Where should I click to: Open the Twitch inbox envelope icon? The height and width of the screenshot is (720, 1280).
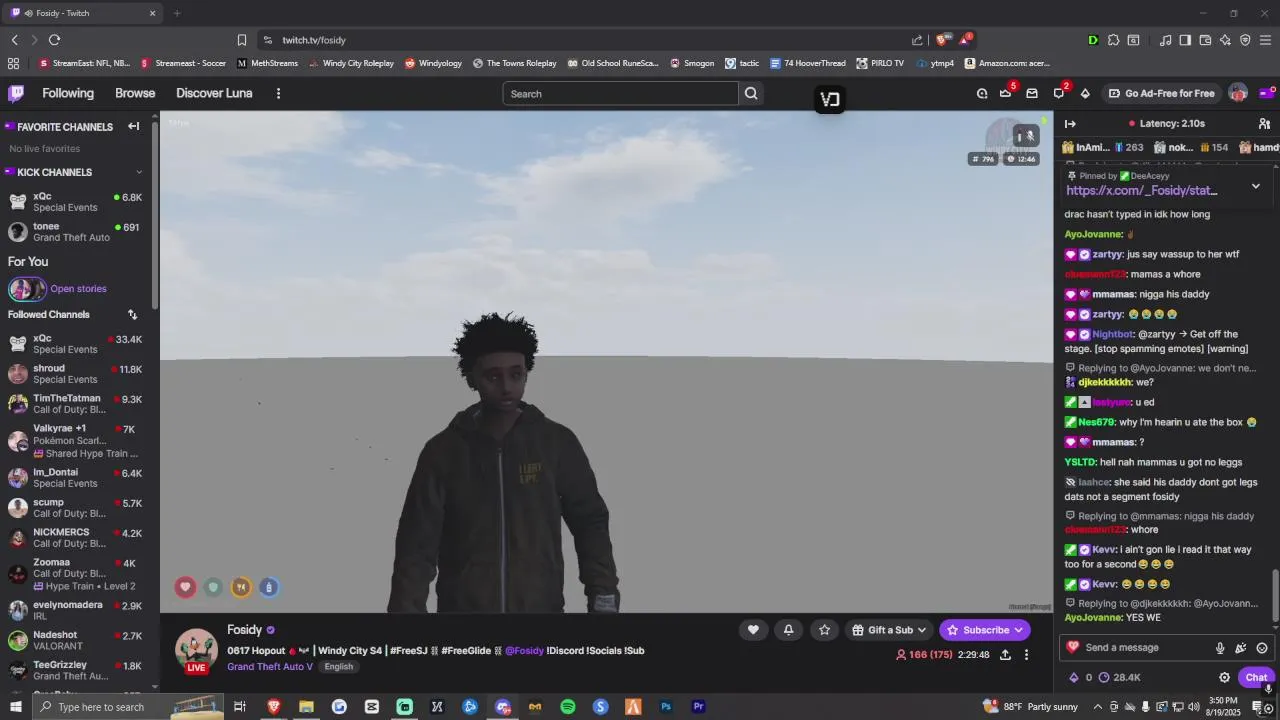coord(1032,93)
